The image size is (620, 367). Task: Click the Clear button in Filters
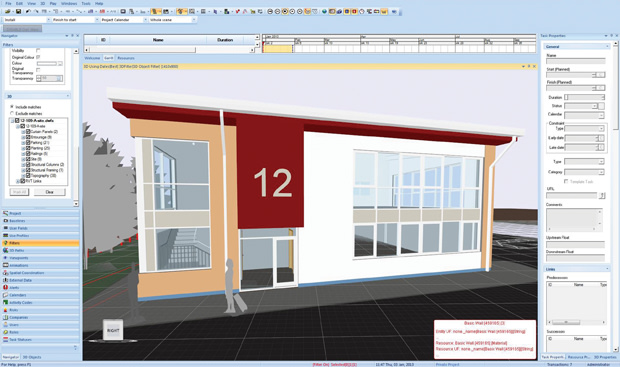click(x=49, y=192)
